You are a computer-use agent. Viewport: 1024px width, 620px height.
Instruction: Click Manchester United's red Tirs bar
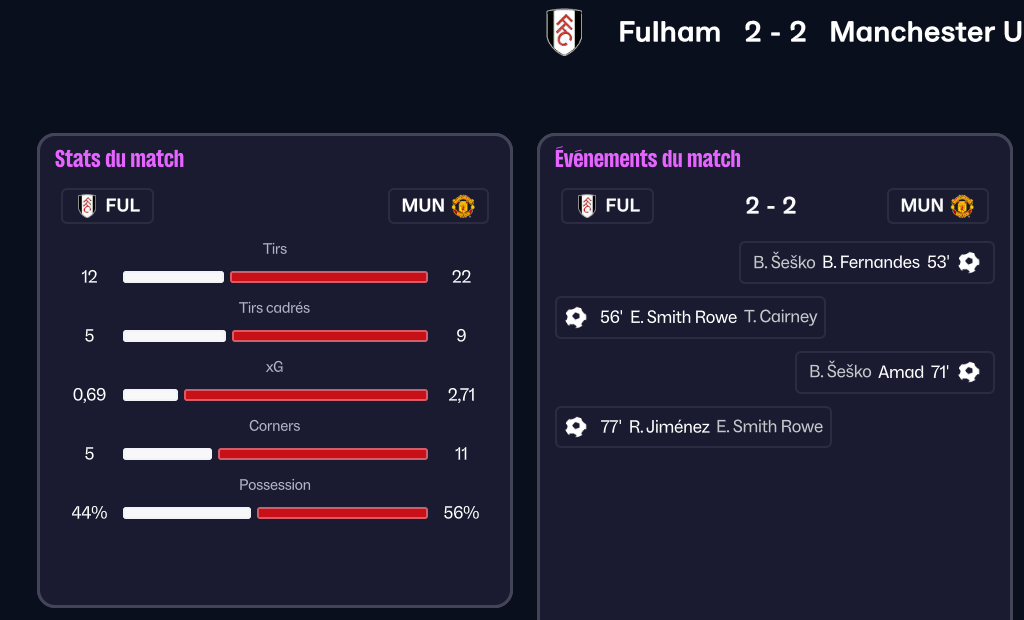point(329,277)
